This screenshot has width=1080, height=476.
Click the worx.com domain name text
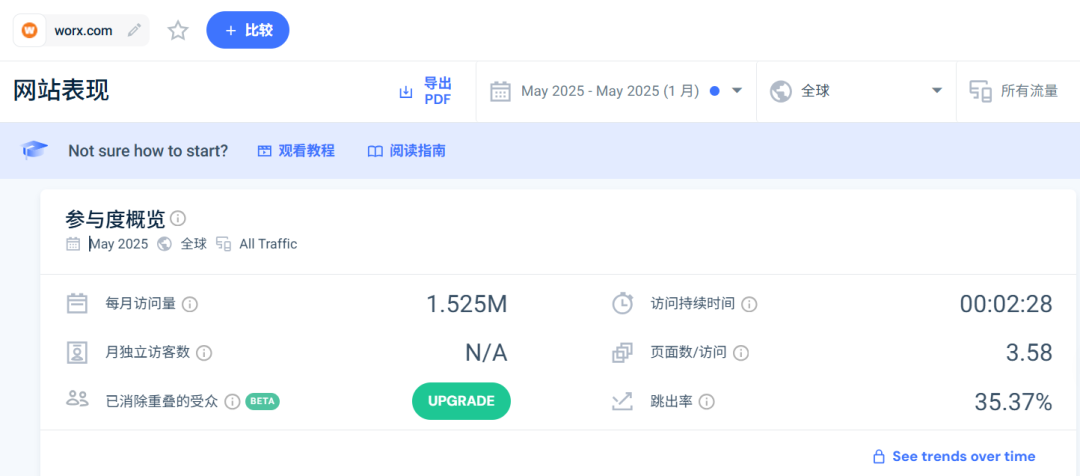(x=83, y=30)
